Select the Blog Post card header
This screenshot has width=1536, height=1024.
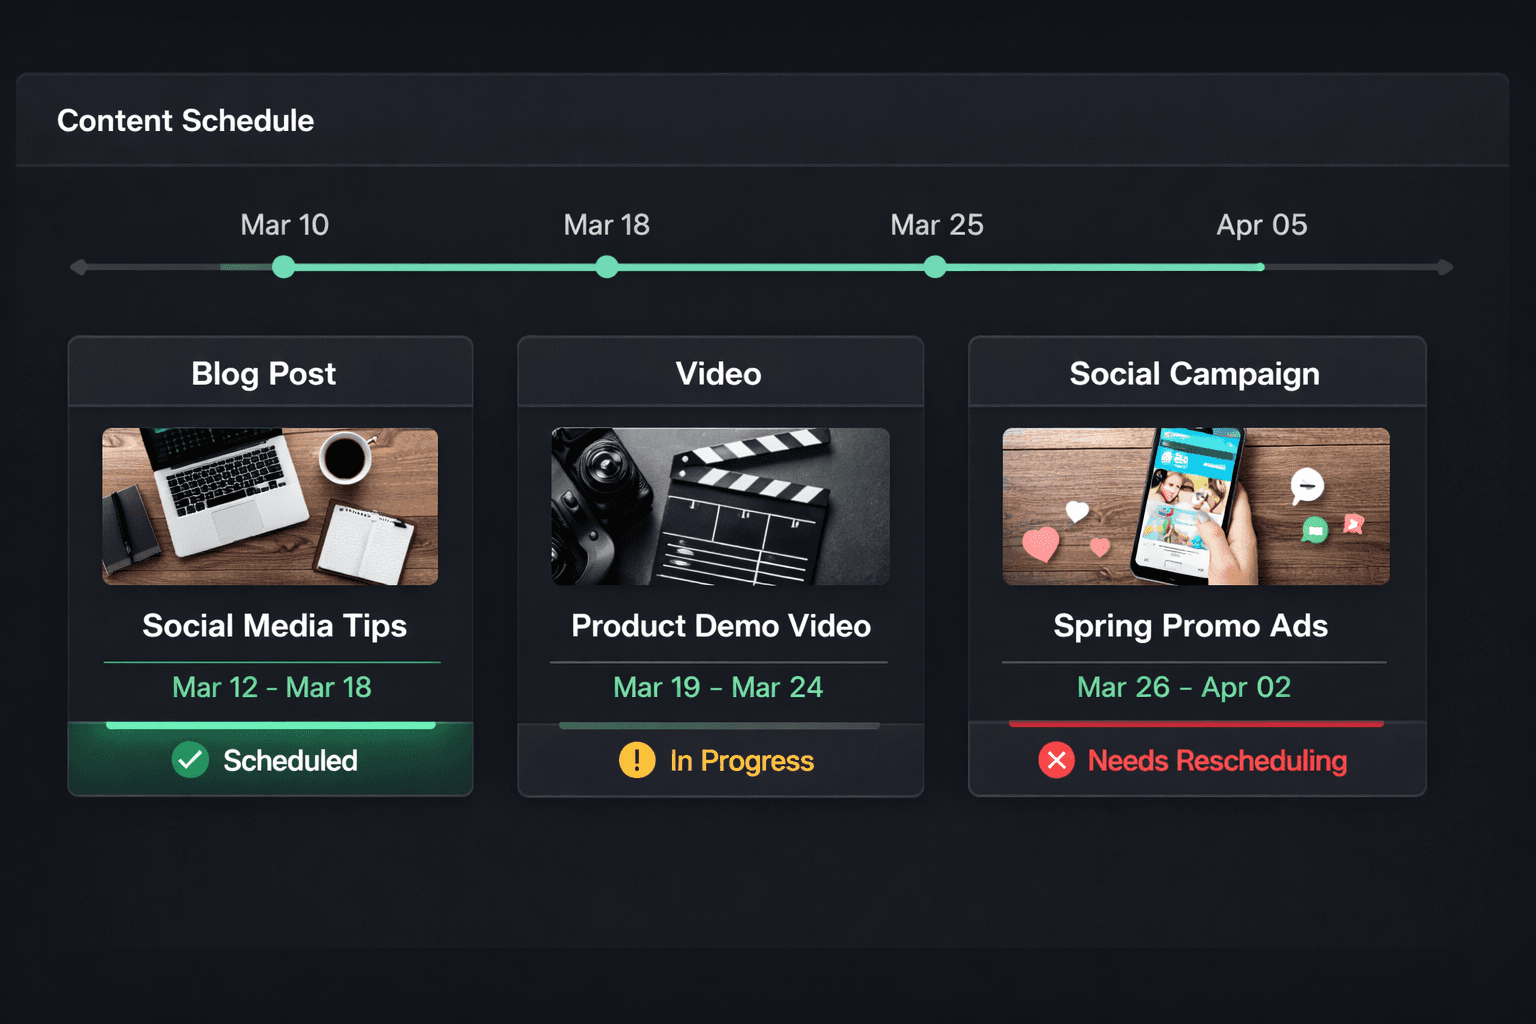[264, 373]
